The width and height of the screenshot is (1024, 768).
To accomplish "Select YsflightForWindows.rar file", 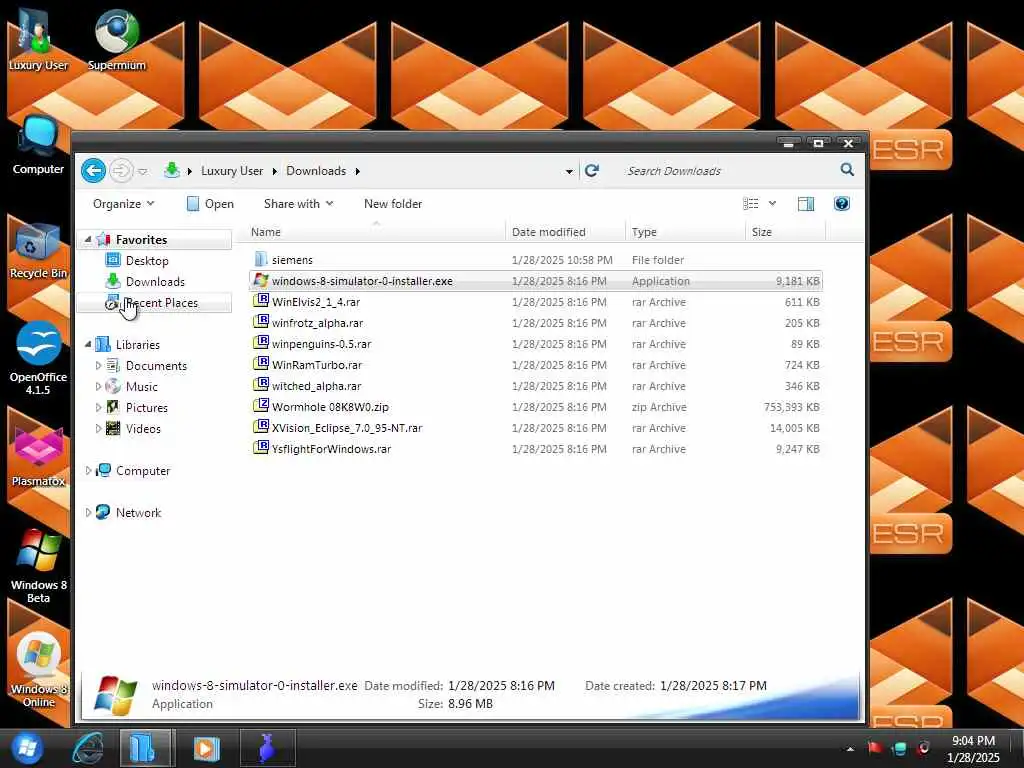I will pyautogui.click(x=536, y=449).
